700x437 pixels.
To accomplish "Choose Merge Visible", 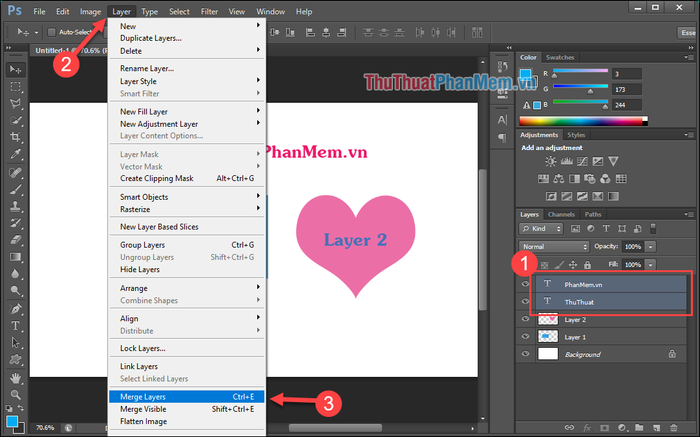I will [187, 409].
